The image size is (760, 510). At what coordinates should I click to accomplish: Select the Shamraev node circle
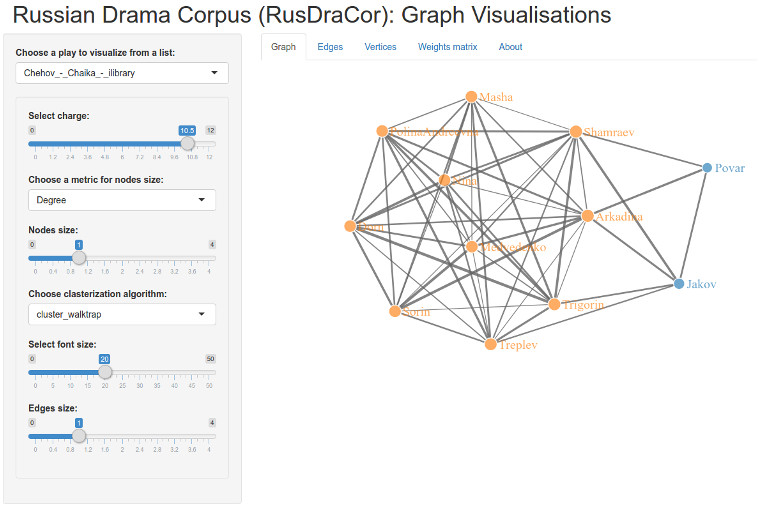pos(575,131)
